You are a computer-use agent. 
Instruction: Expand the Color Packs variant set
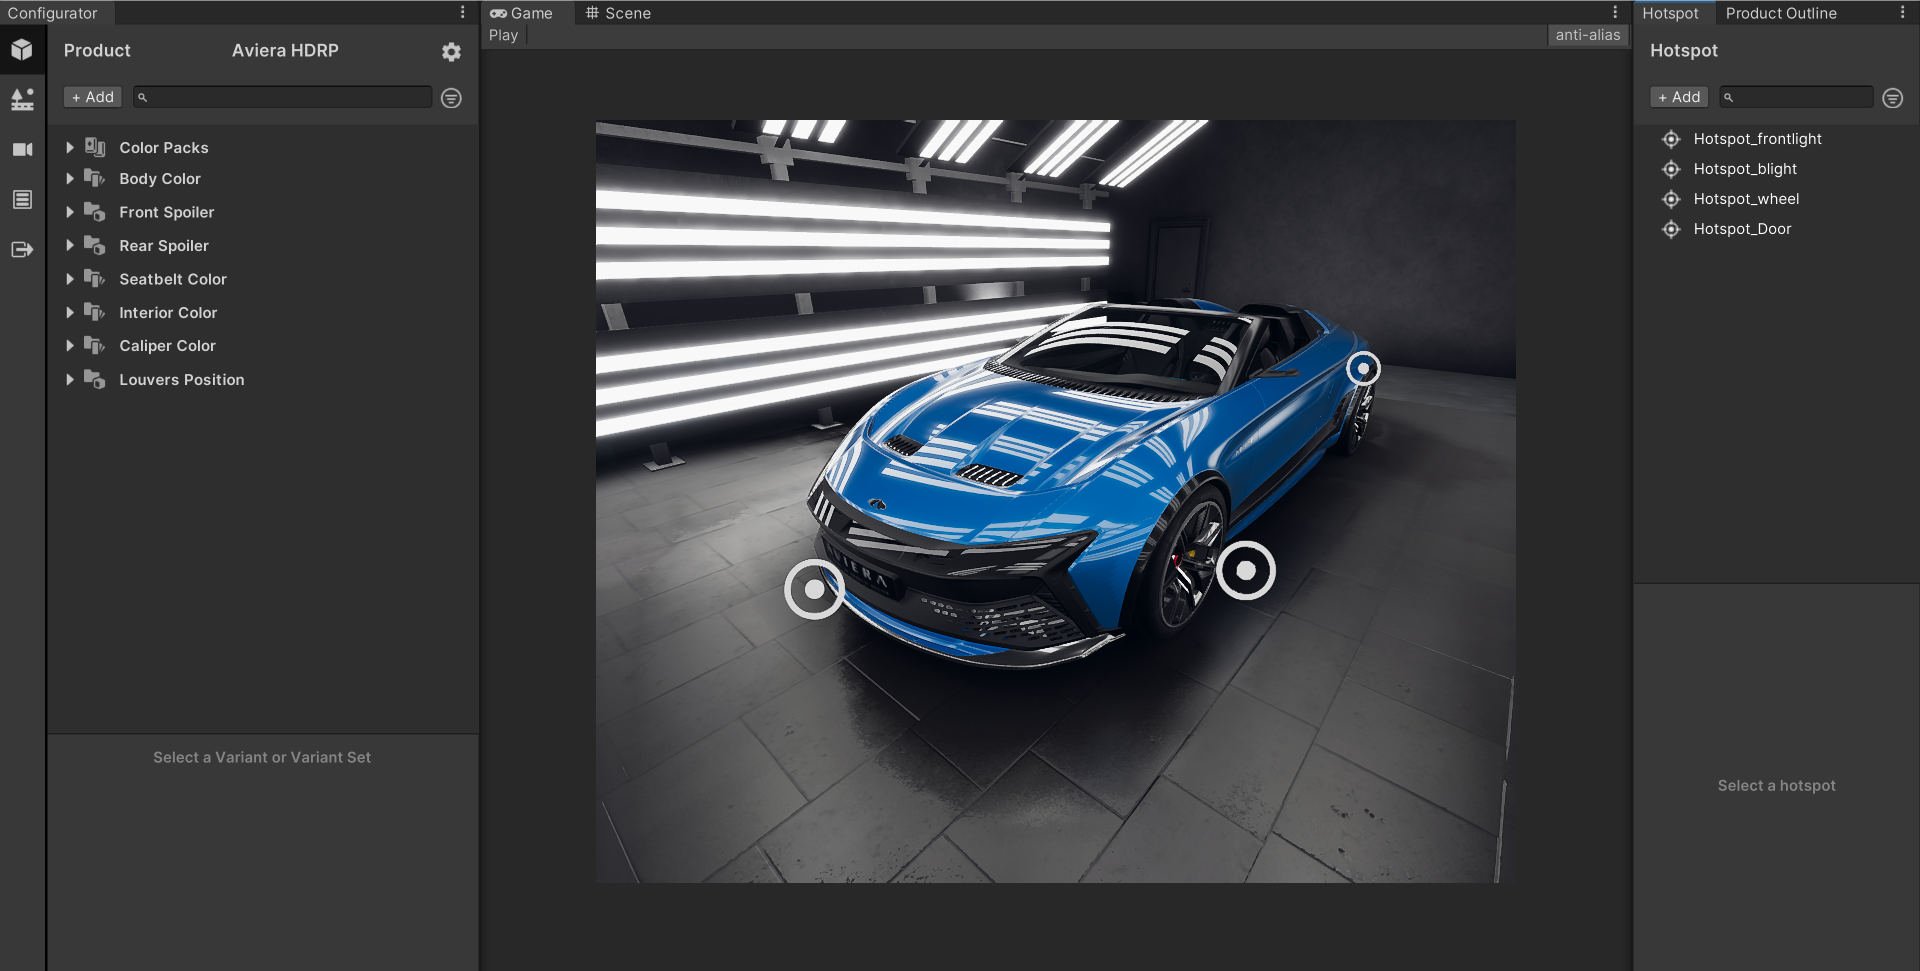point(70,147)
